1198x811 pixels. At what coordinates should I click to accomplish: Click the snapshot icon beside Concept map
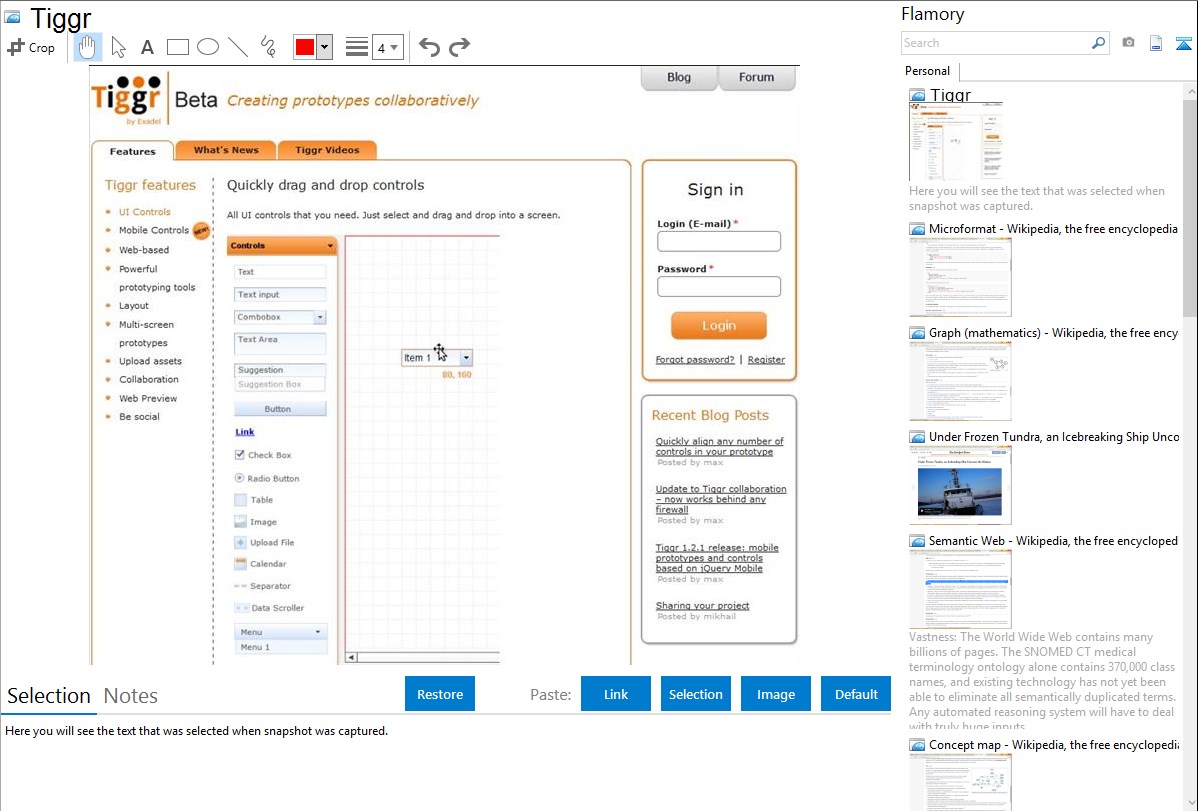917,744
